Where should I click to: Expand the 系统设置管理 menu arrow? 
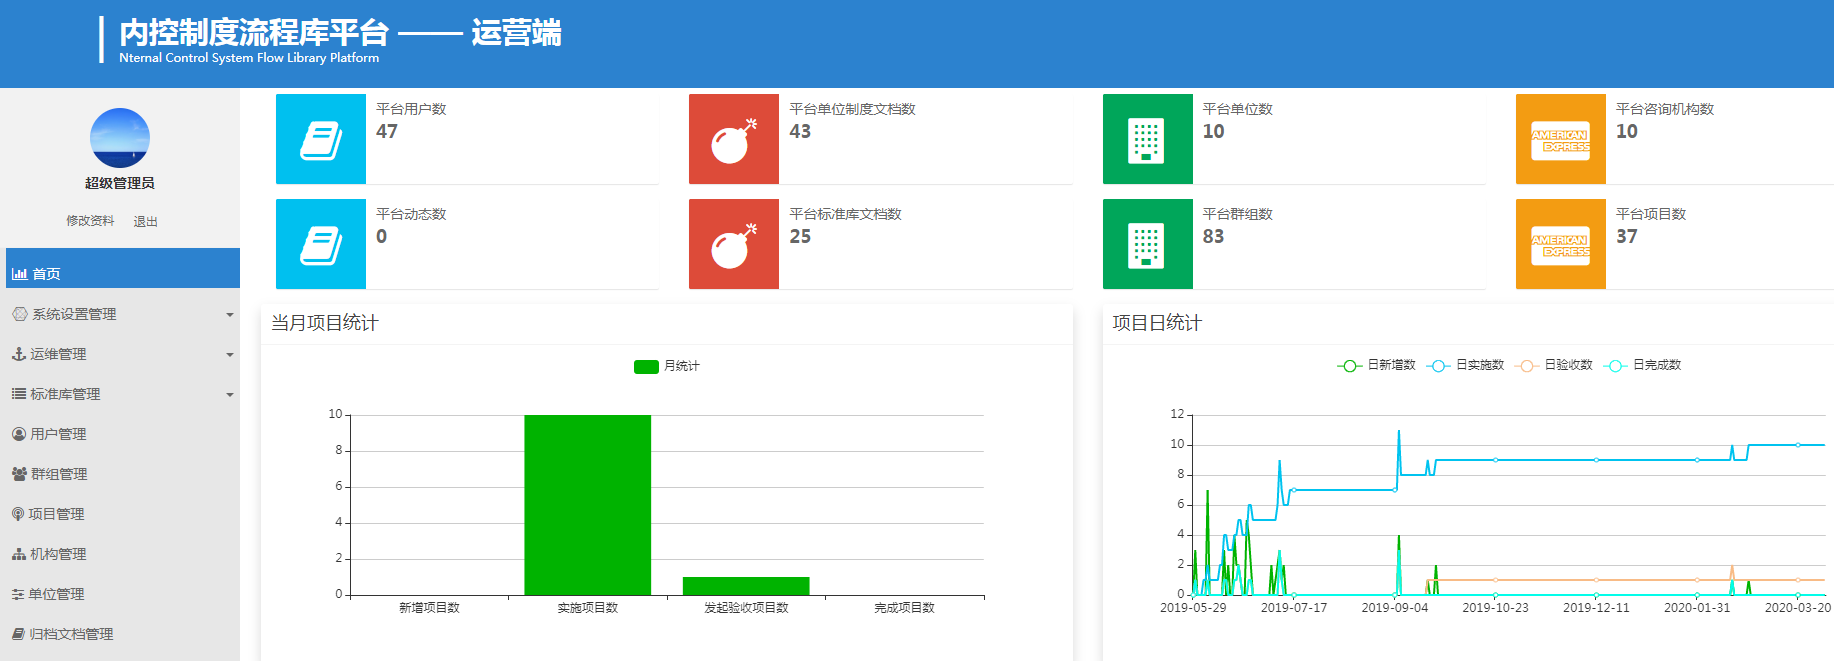[229, 315]
